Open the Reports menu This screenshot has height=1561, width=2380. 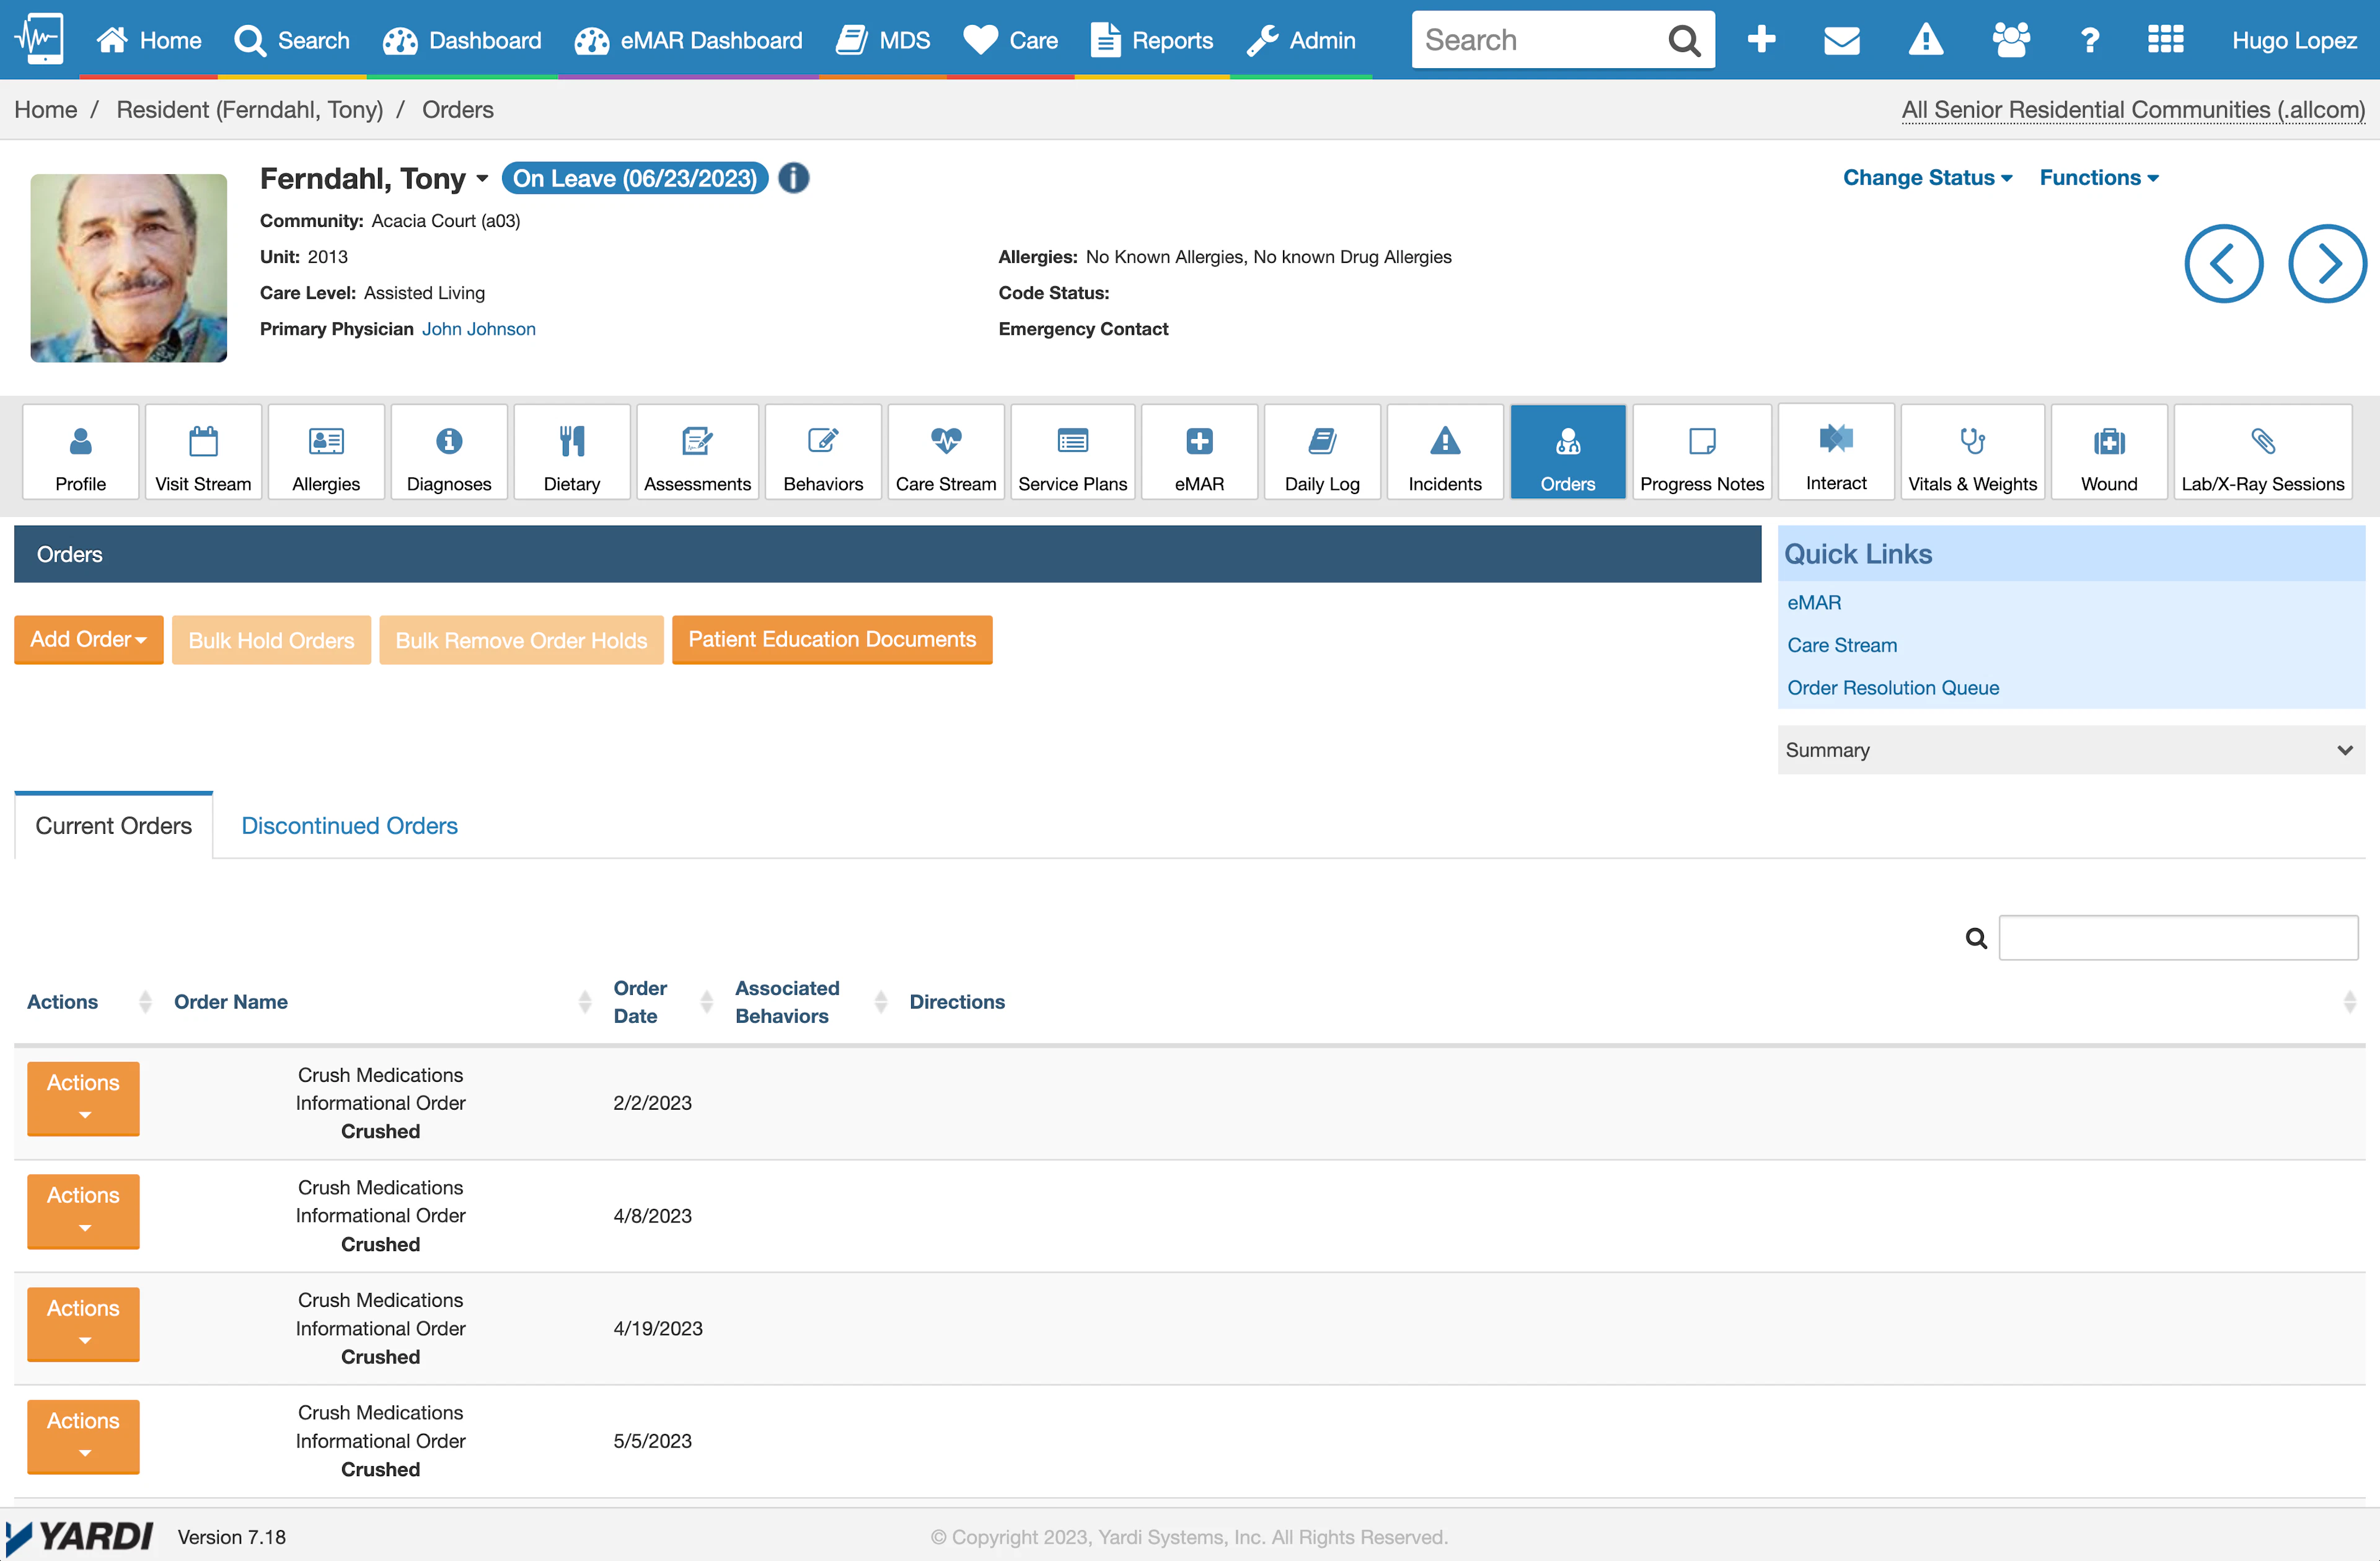coord(1151,40)
